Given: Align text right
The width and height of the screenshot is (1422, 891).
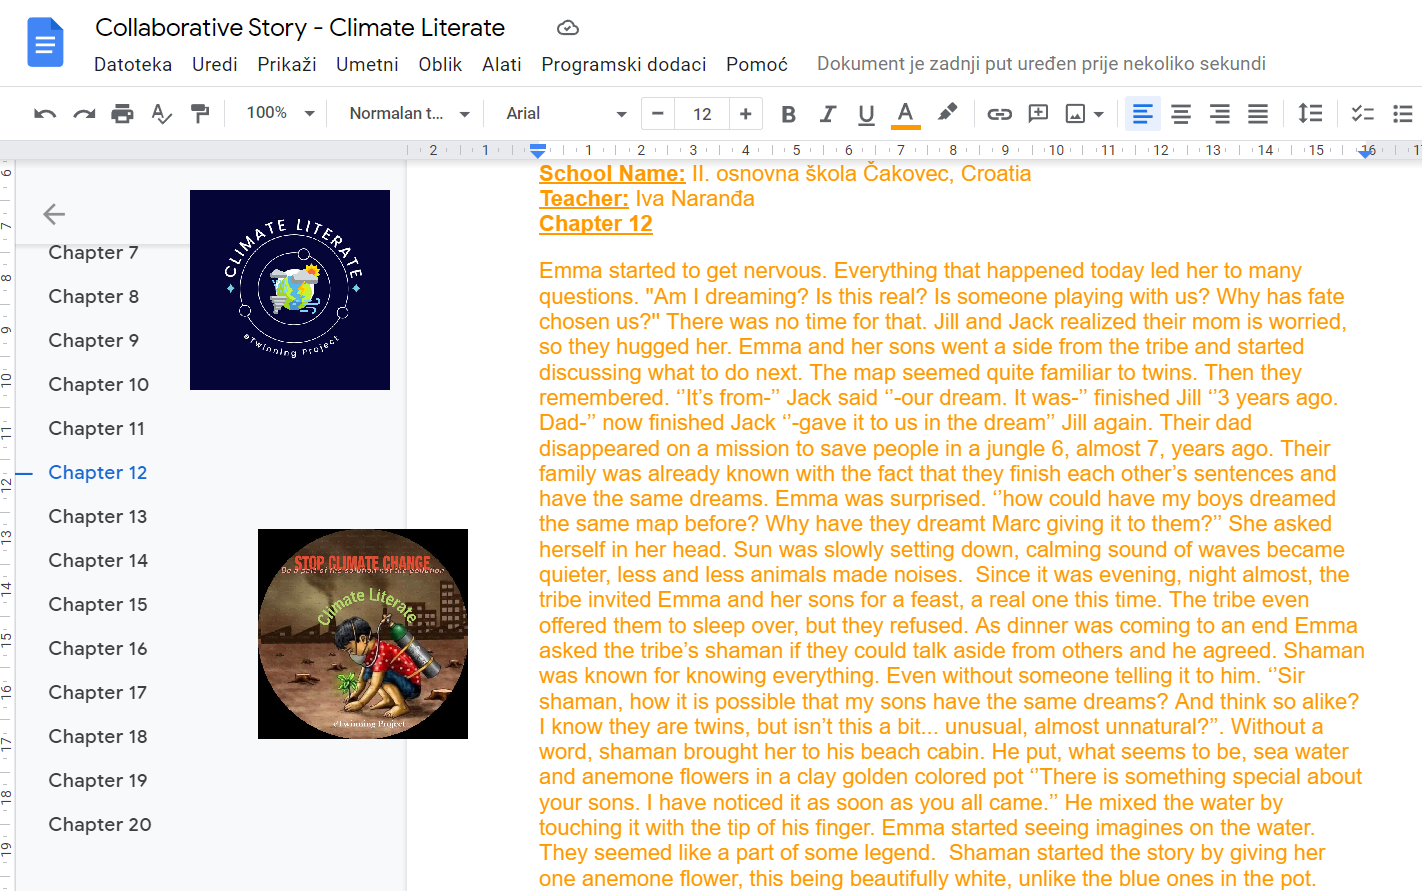Looking at the screenshot, I should pyautogui.click(x=1219, y=114).
